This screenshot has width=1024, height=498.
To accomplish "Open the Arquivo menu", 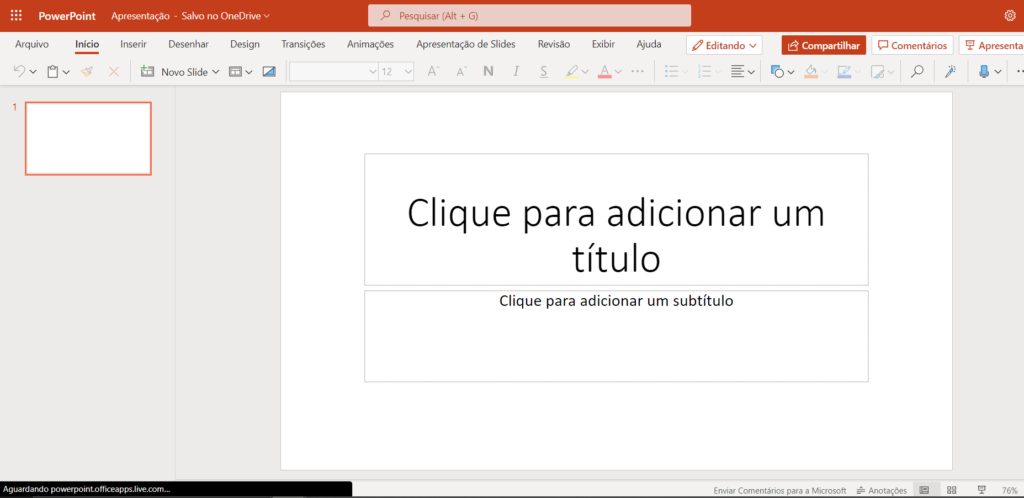I will pyautogui.click(x=32, y=44).
